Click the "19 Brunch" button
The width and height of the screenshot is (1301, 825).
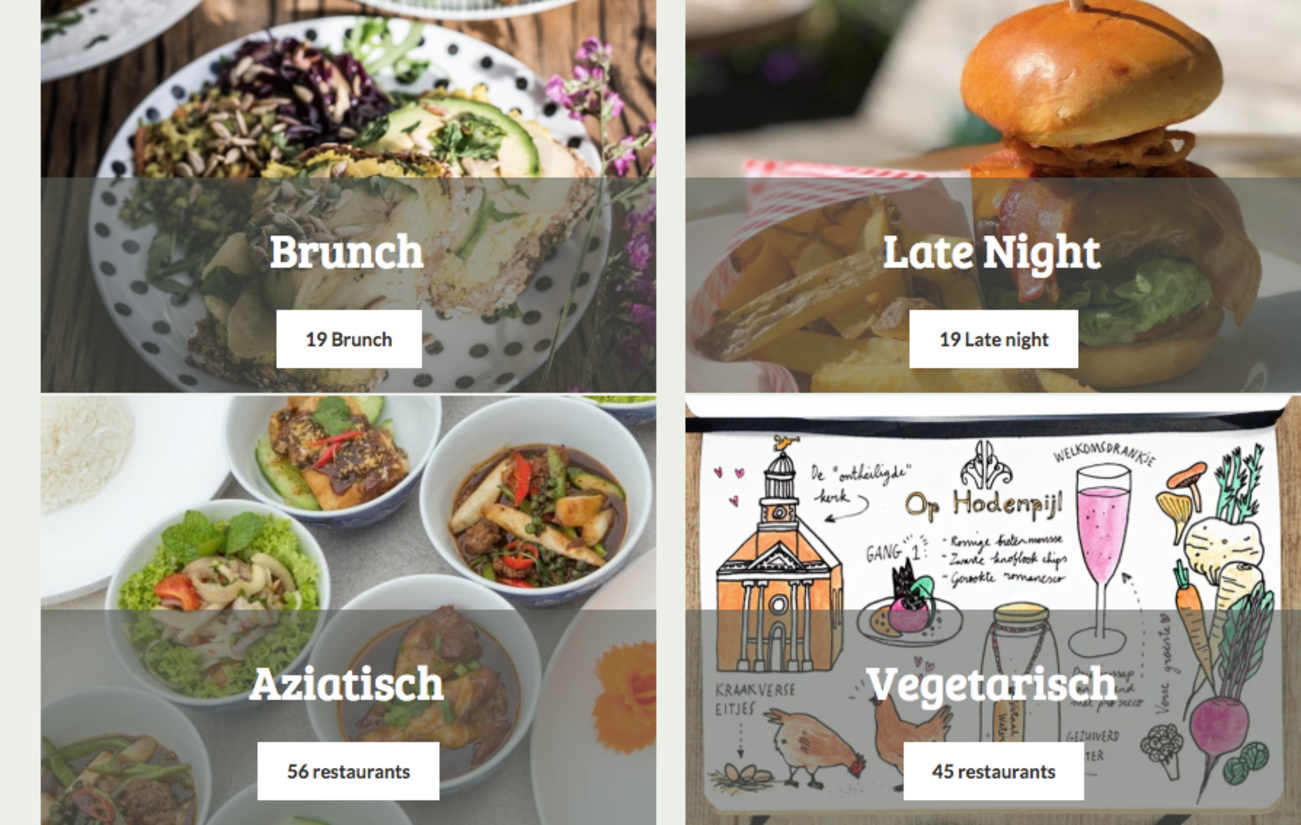[x=348, y=339]
